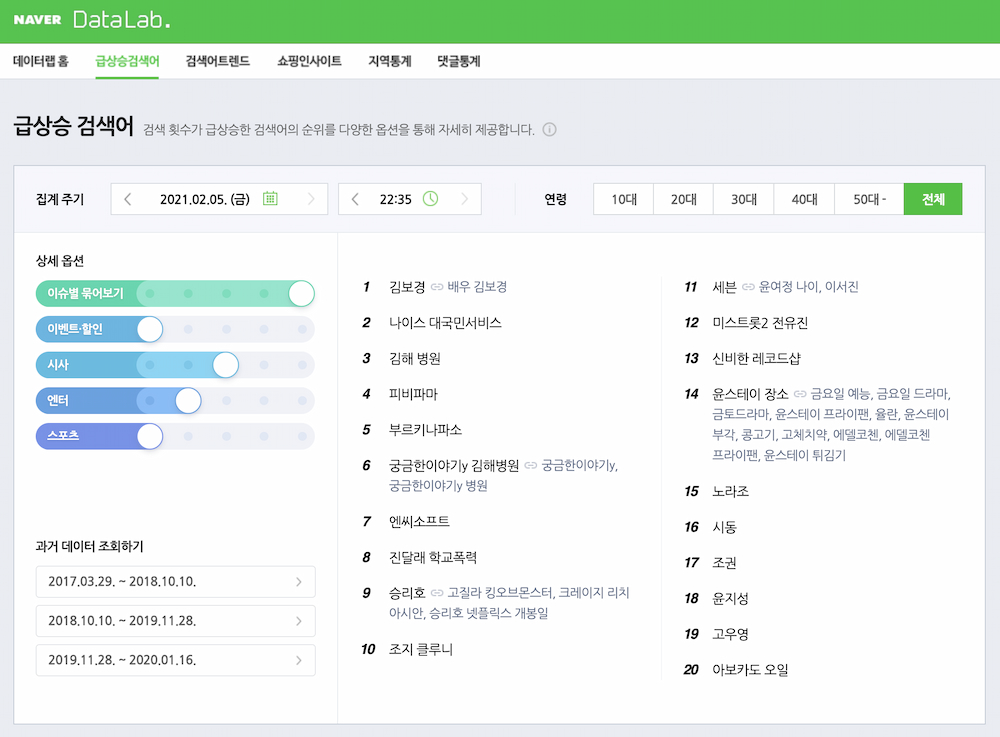
Task: Open the 댓글통계 tab
Action: pyautogui.click(x=459, y=61)
